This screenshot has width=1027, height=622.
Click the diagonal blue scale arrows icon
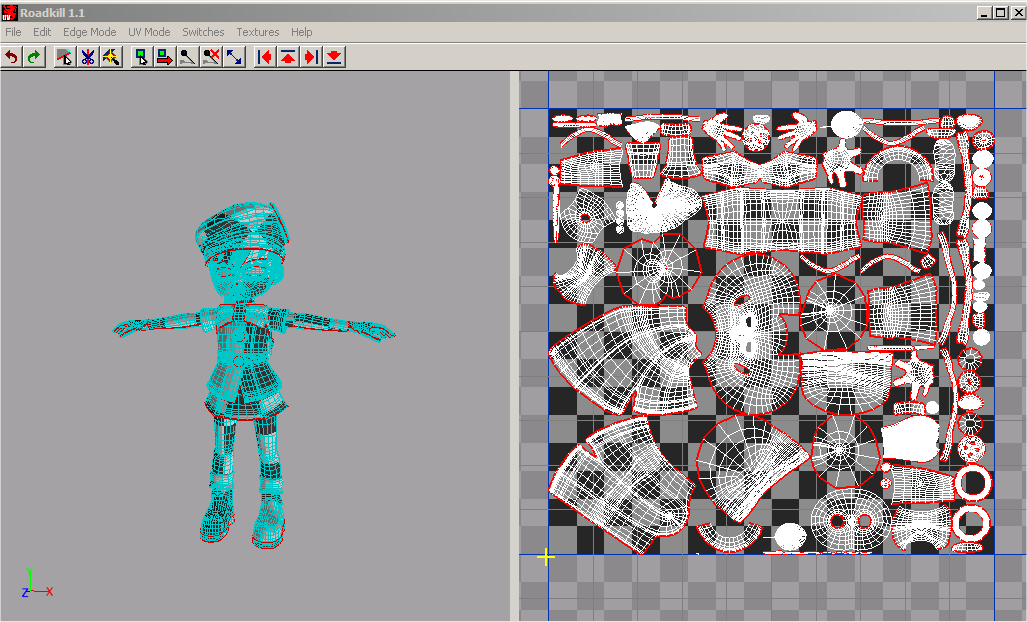[x=234, y=57]
